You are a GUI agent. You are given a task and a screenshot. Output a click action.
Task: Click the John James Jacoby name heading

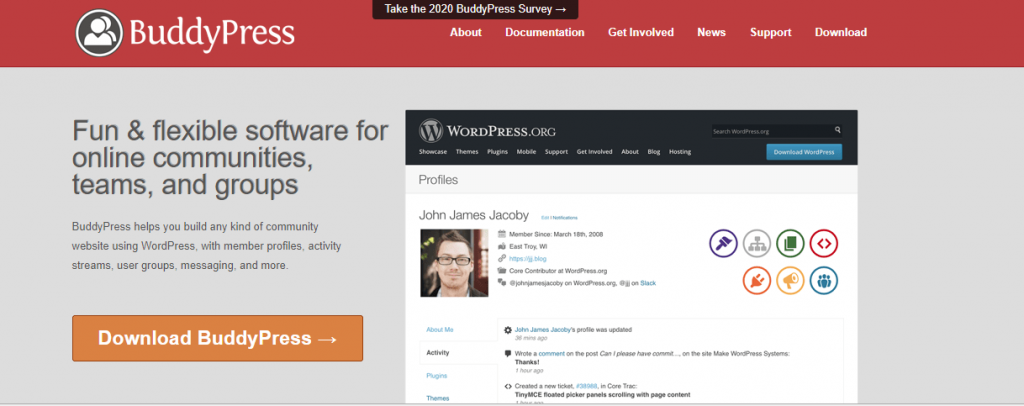coord(473,215)
